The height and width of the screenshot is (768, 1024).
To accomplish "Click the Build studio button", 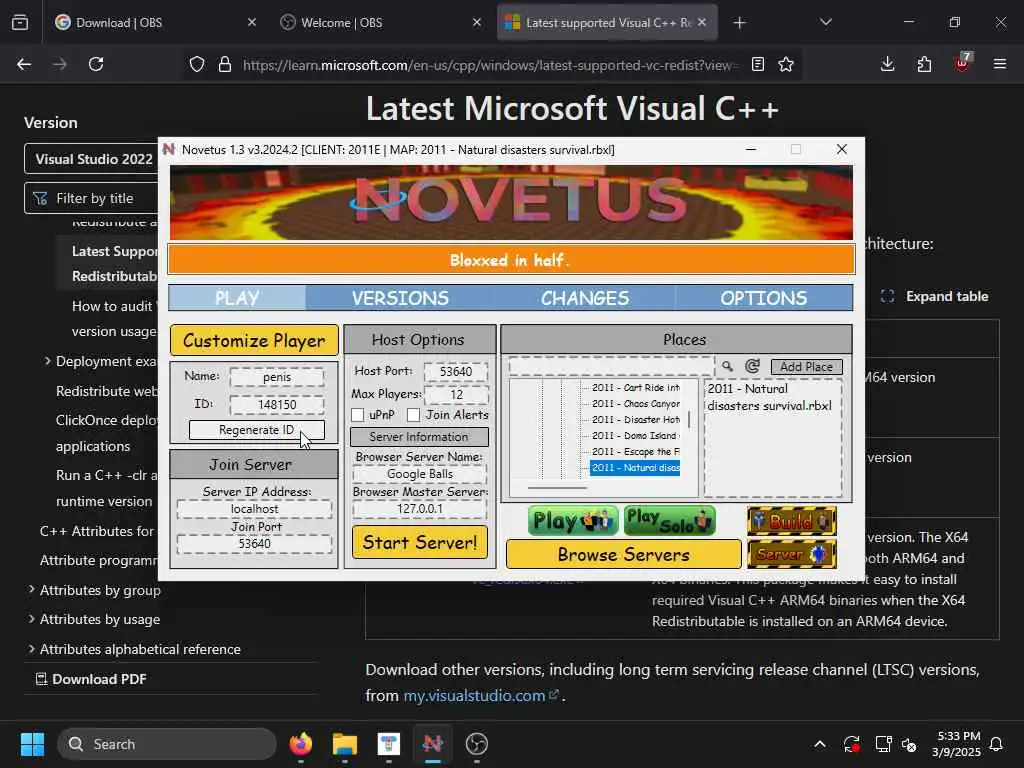I will [792, 521].
